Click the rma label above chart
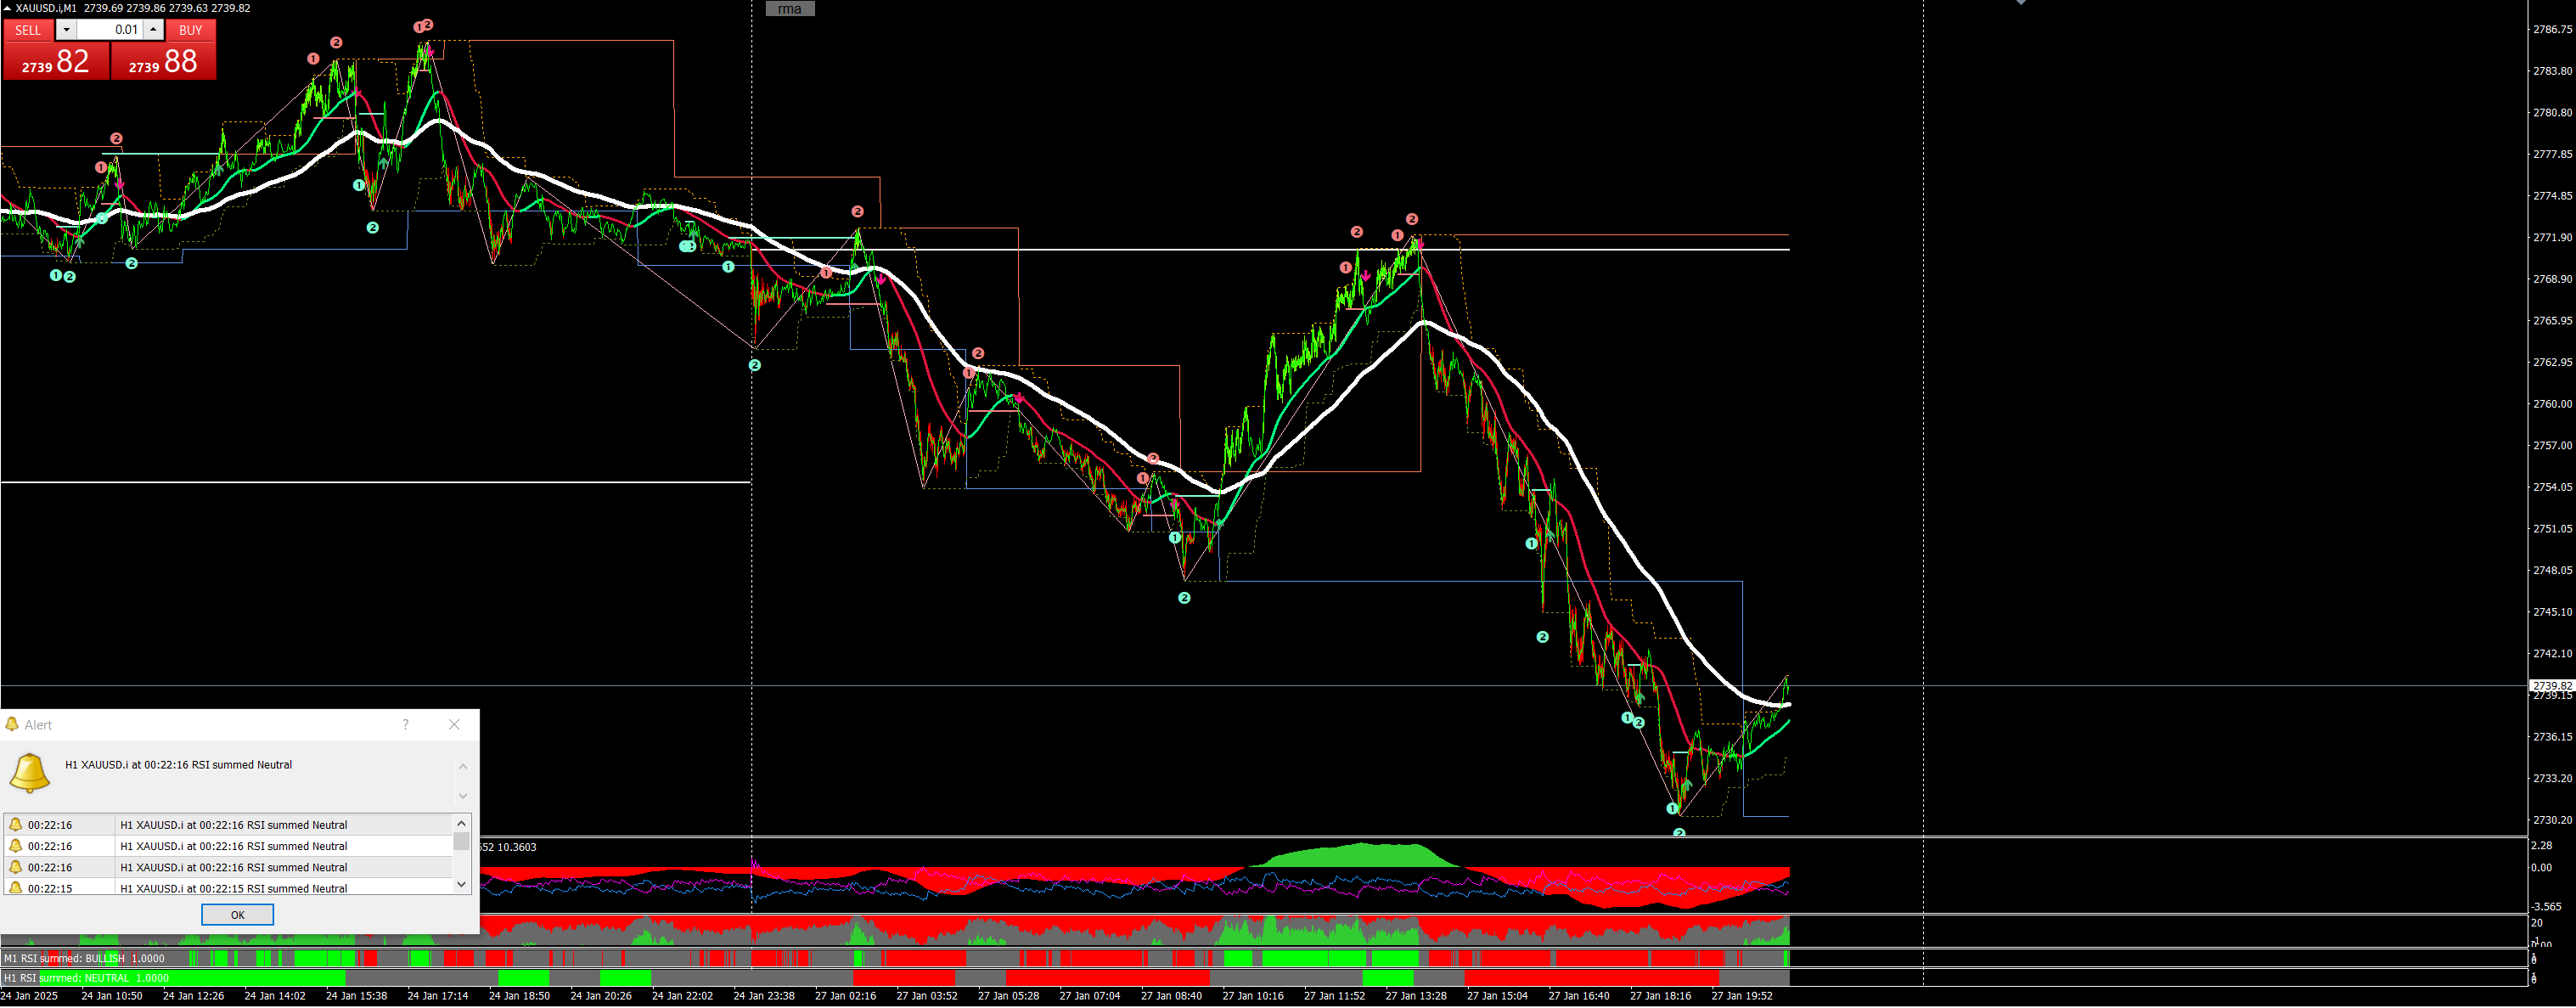 (x=790, y=9)
